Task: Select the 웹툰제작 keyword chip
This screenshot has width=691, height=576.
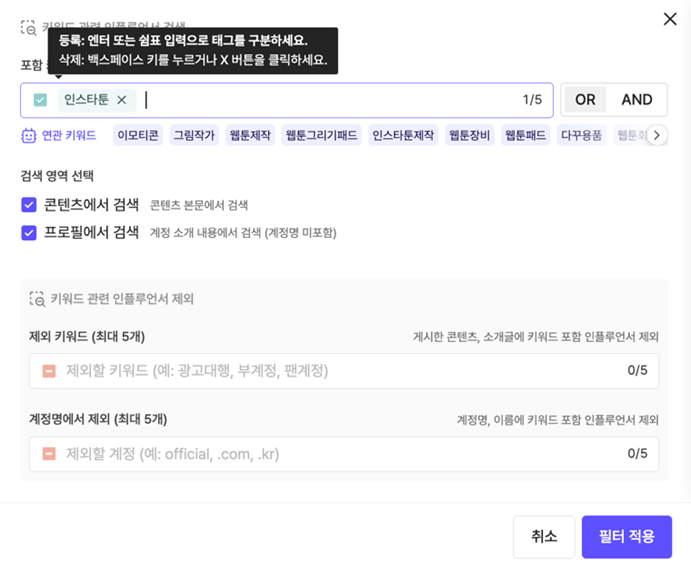Action: (250, 135)
